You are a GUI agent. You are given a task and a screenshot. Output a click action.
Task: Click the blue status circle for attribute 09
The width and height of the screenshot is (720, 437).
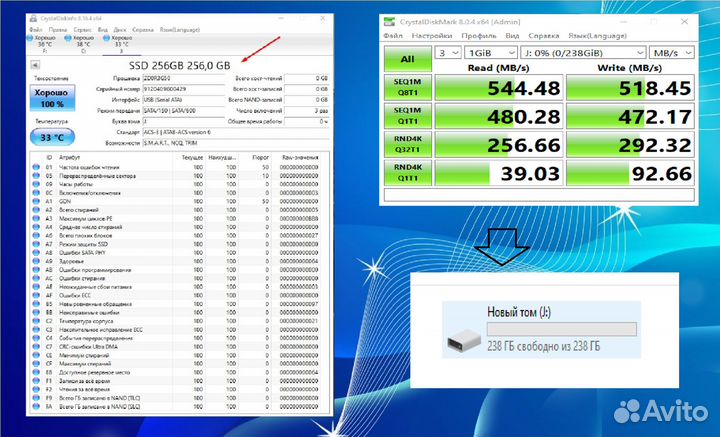coord(36,184)
